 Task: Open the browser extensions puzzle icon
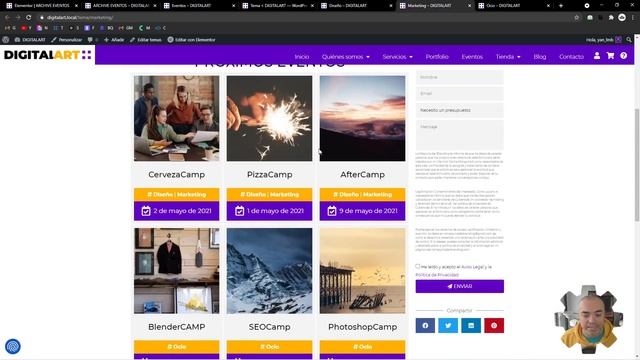(611, 18)
